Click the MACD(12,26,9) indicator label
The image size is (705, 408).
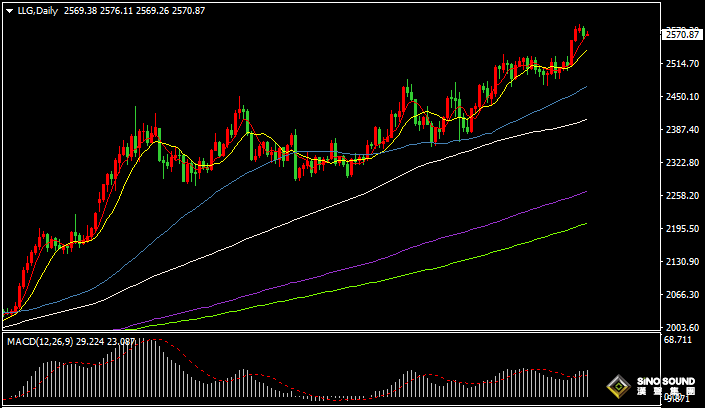point(36,342)
